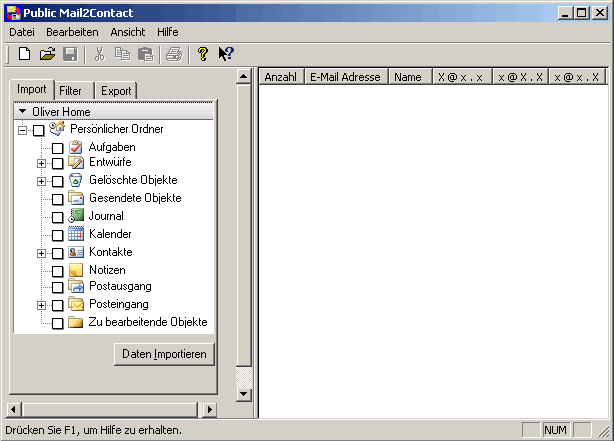Check the Persönlicher Ordner checkbox
Viewport: 614px width, 441px height.
click(x=38, y=130)
